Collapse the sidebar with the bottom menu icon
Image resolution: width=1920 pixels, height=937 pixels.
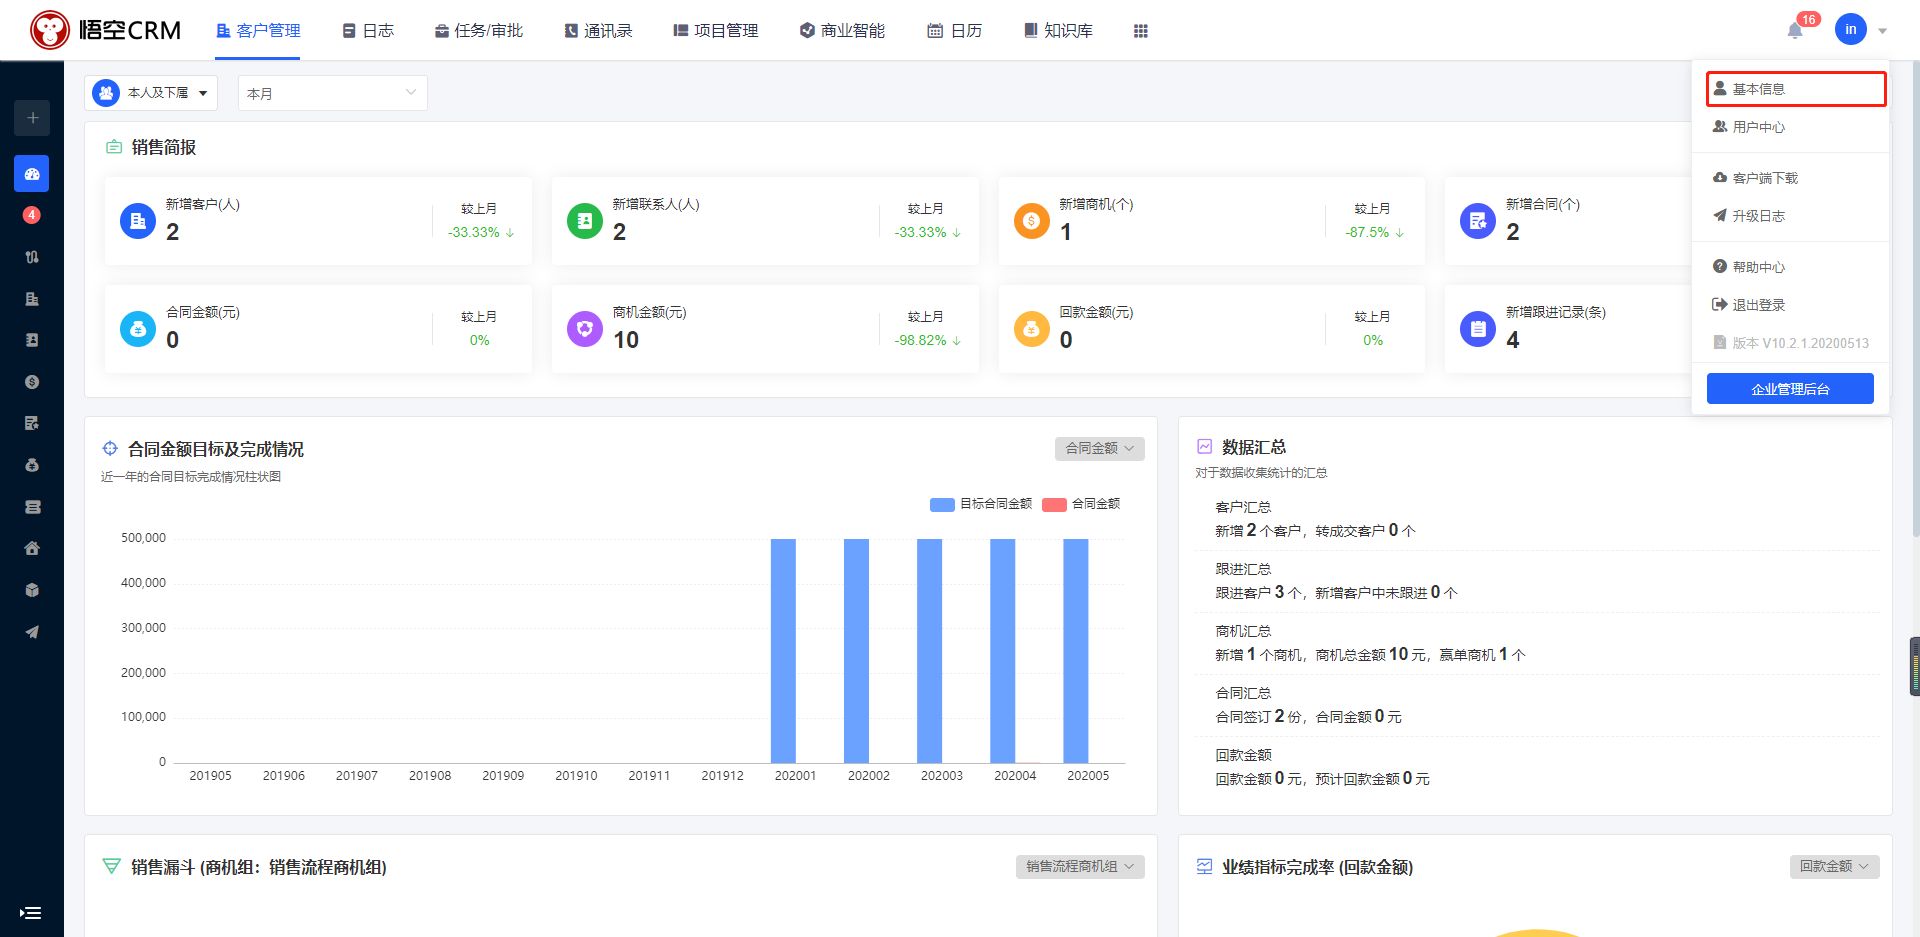(31, 912)
